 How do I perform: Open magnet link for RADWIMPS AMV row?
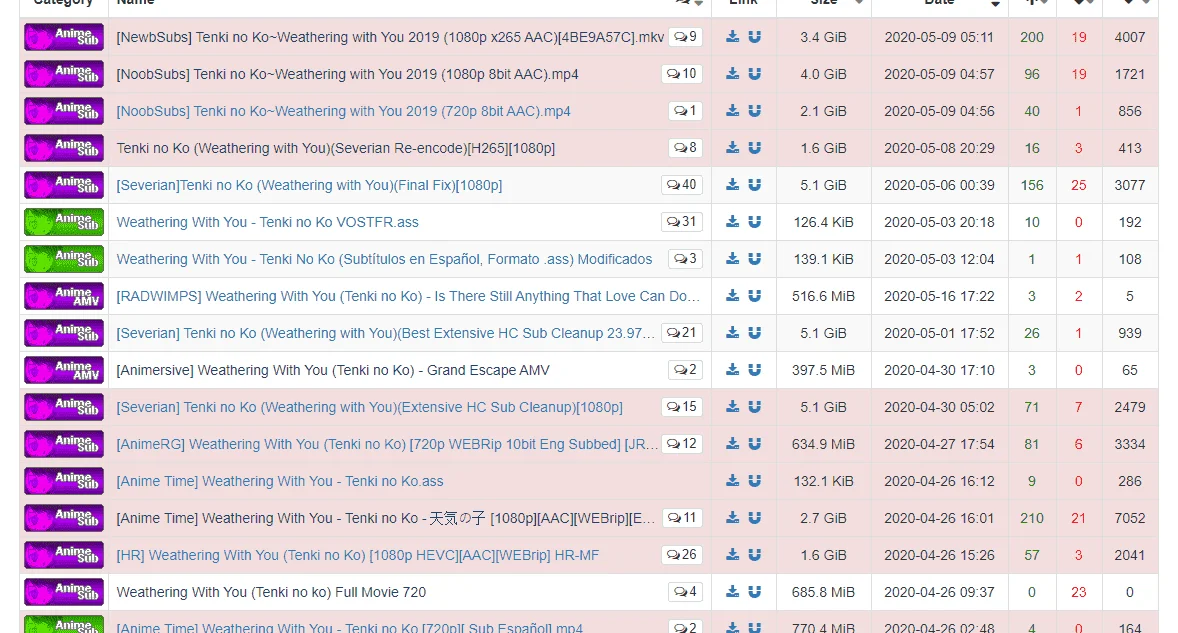pos(755,296)
